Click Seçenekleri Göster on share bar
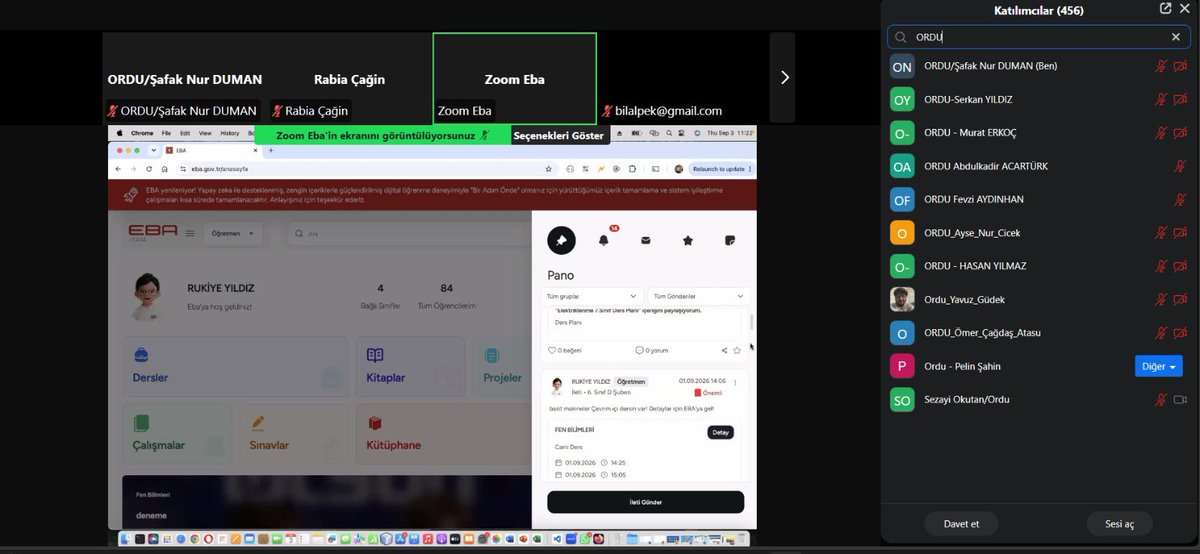This screenshot has height=554, width=1200. [x=558, y=135]
